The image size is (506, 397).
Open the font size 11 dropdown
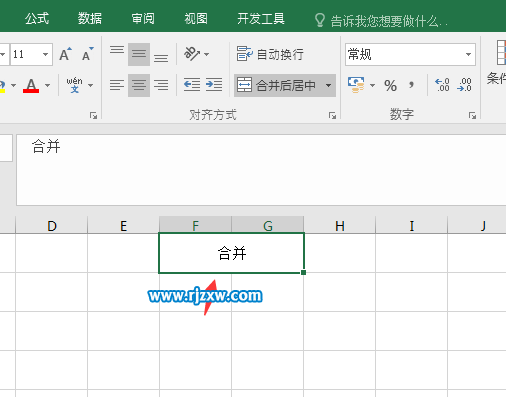pos(45,54)
